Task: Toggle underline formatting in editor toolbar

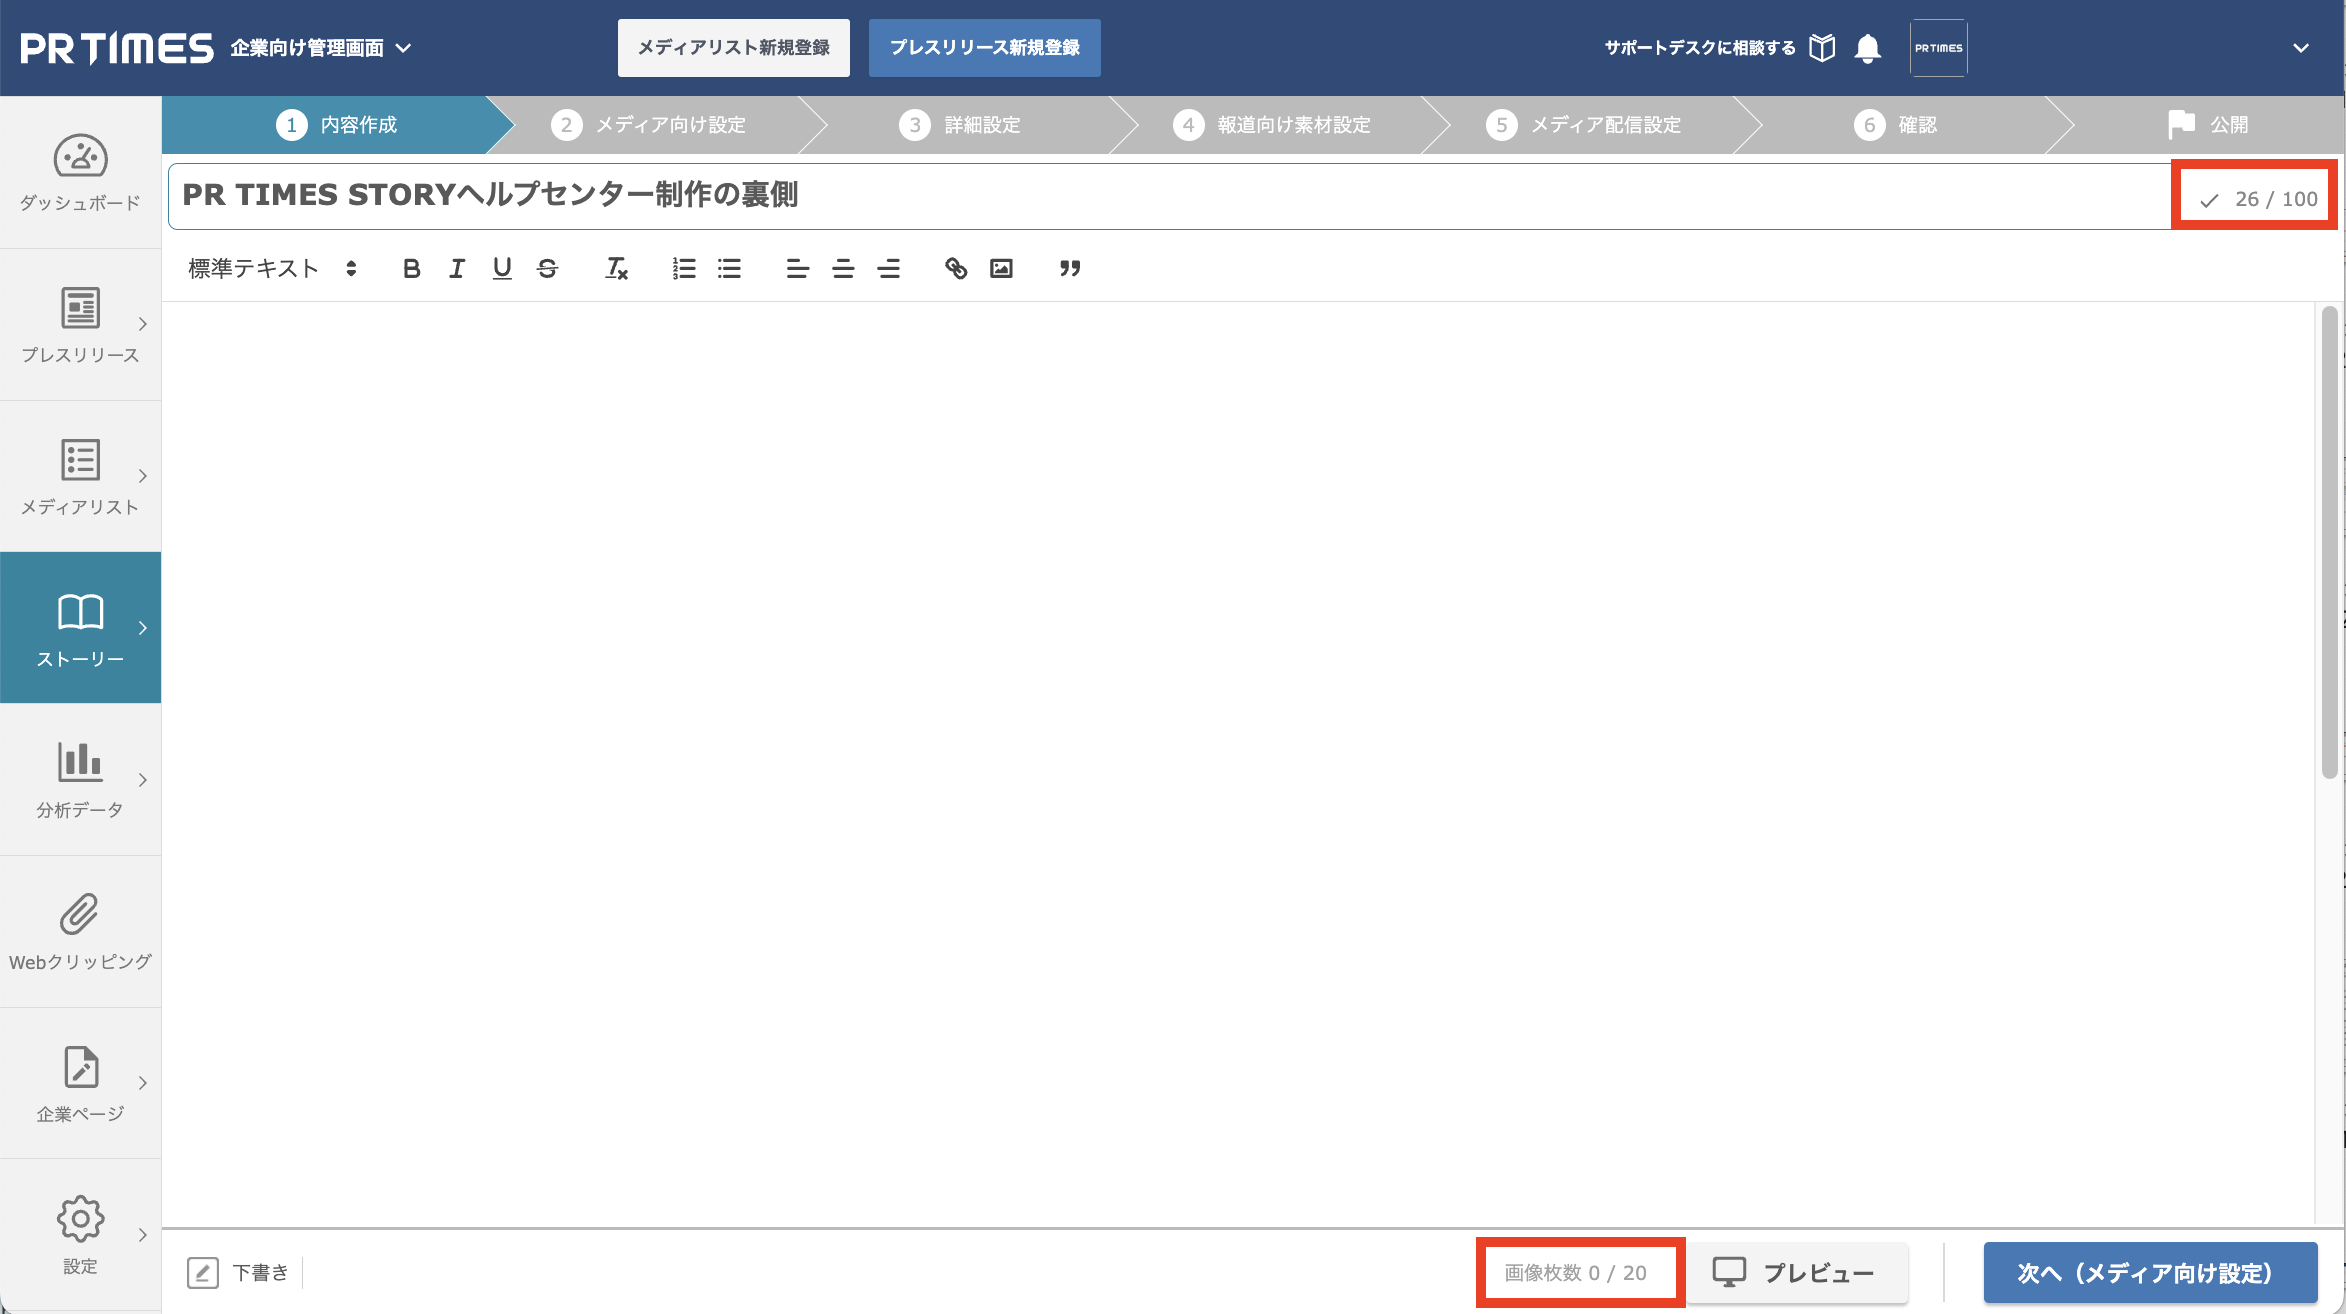Action: (x=502, y=268)
